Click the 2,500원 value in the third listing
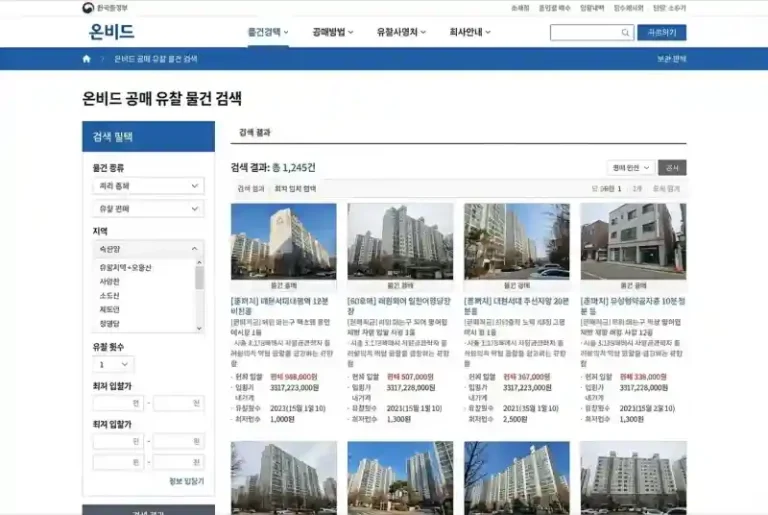This screenshot has width=768, height=515. pyautogui.click(x=515, y=419)
